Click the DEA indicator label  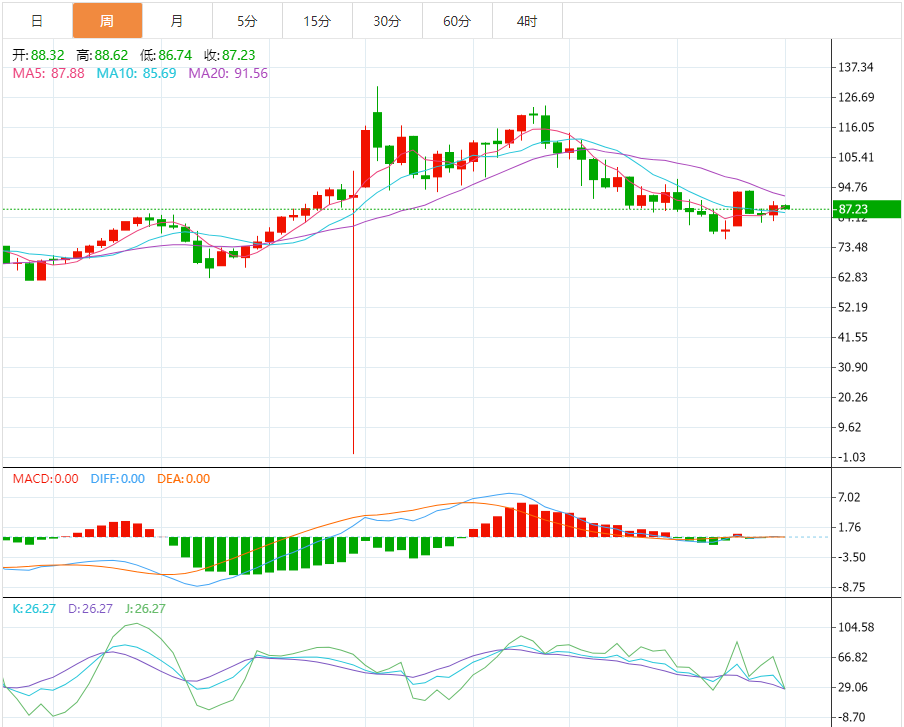[184, 479]
